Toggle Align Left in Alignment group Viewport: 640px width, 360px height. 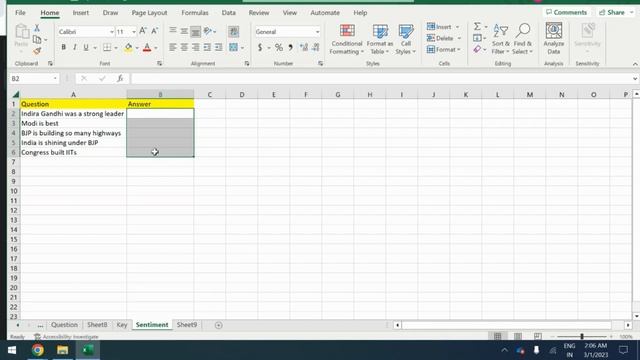click(x=173, y=48)
